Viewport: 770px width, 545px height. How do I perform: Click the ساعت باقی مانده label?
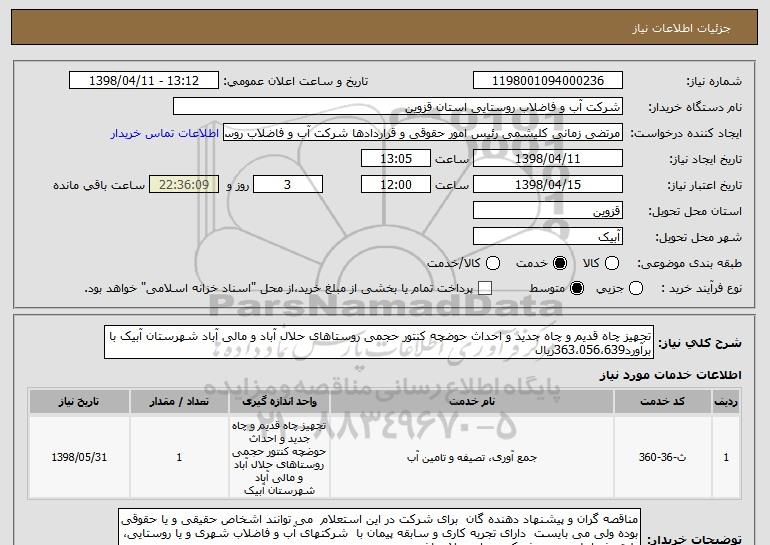pos(99,185)
